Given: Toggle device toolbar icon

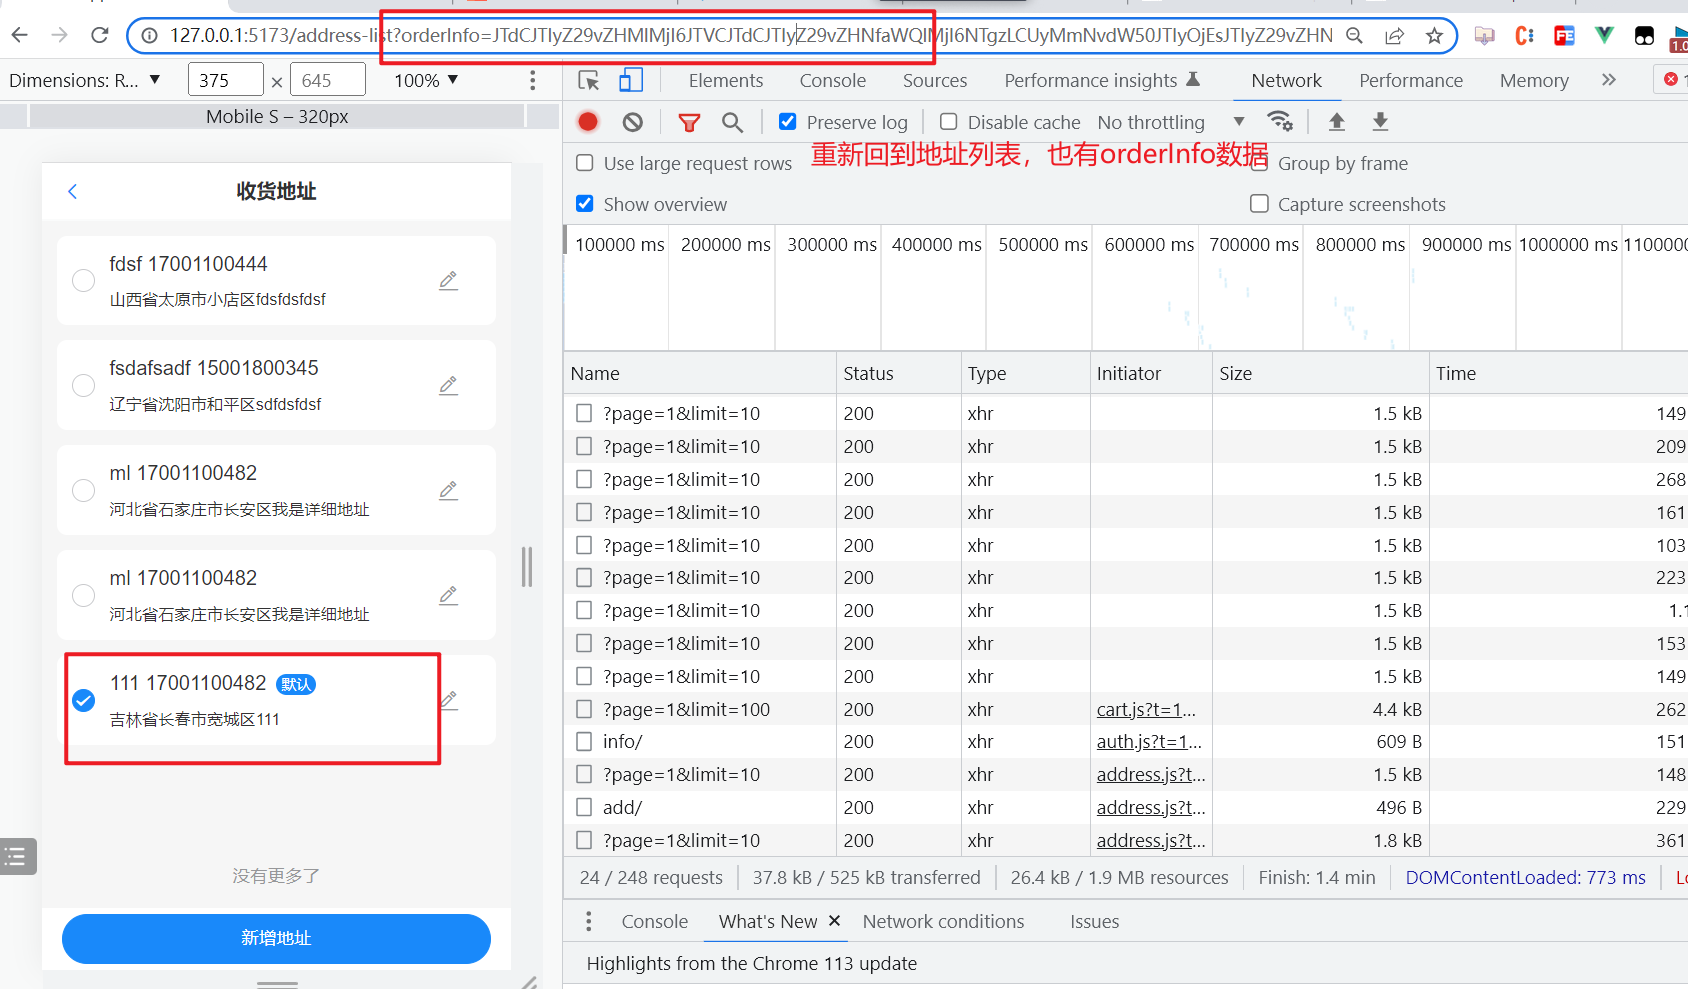Looking at the screenshot, I should click(631, 80).
